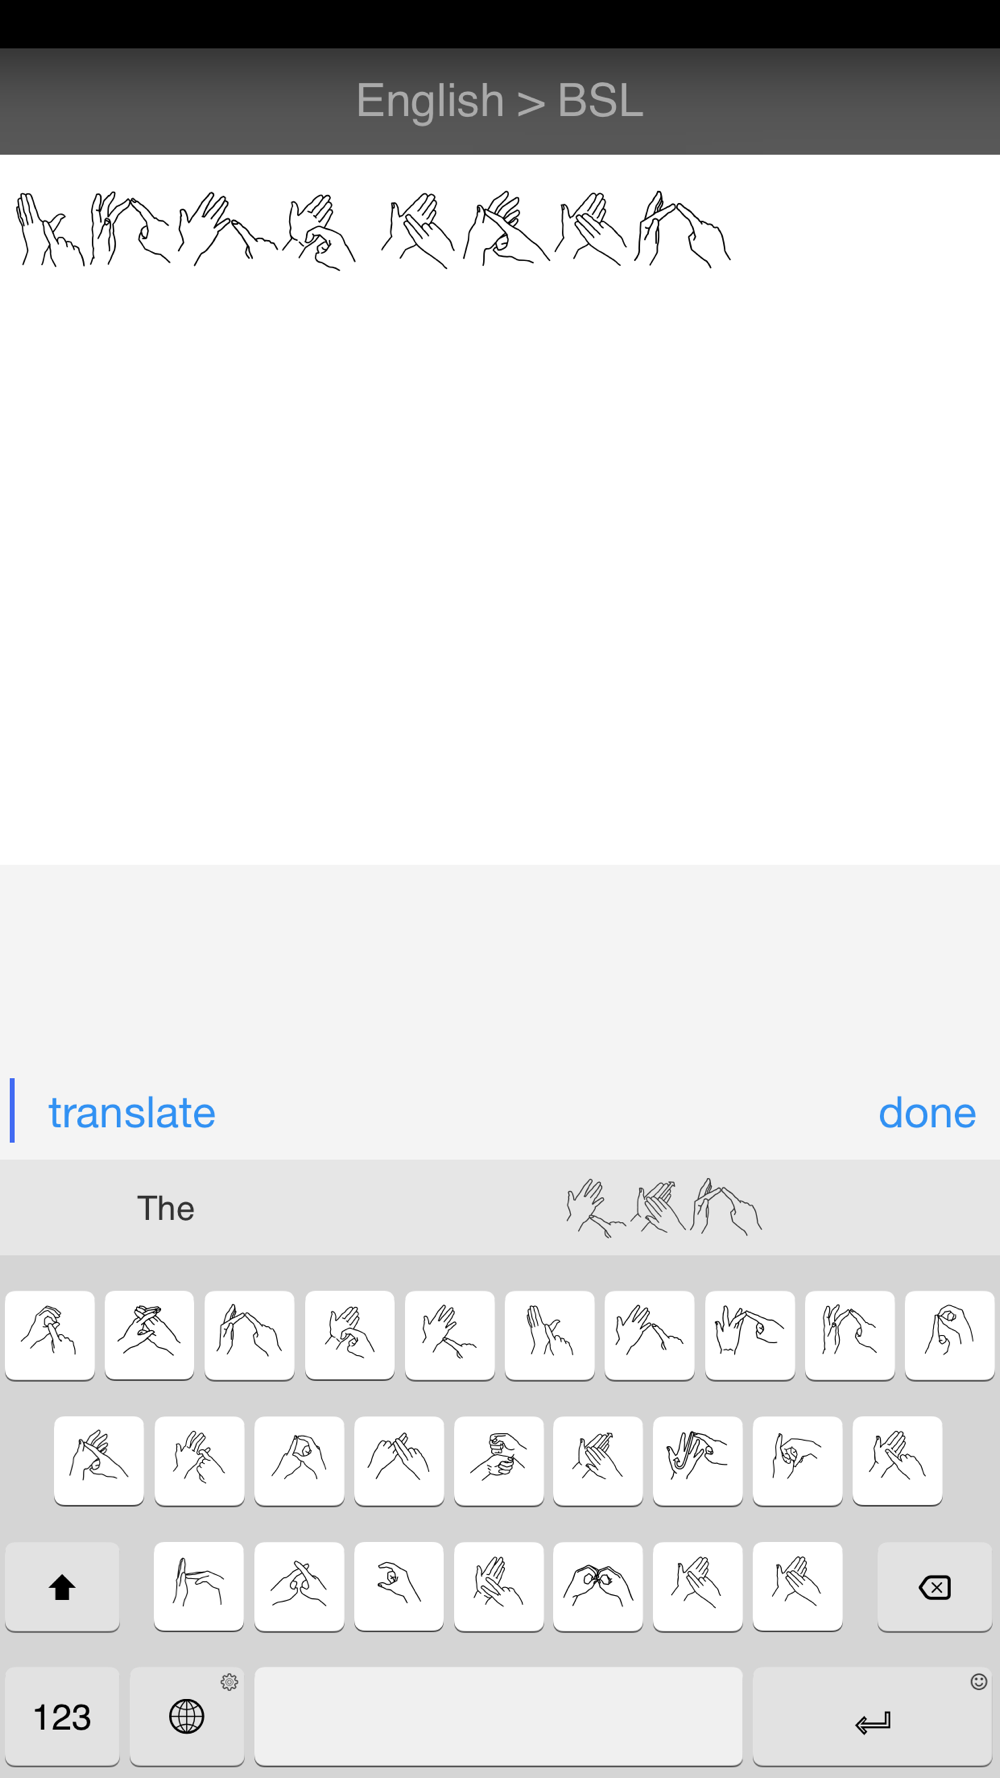
Task: Tap the BSL sign key in L position
Action: tap(897, 1460)
